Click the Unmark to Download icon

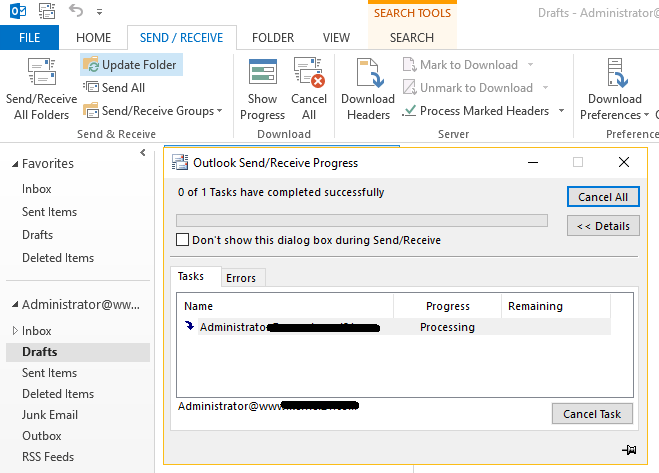(409, 87)
